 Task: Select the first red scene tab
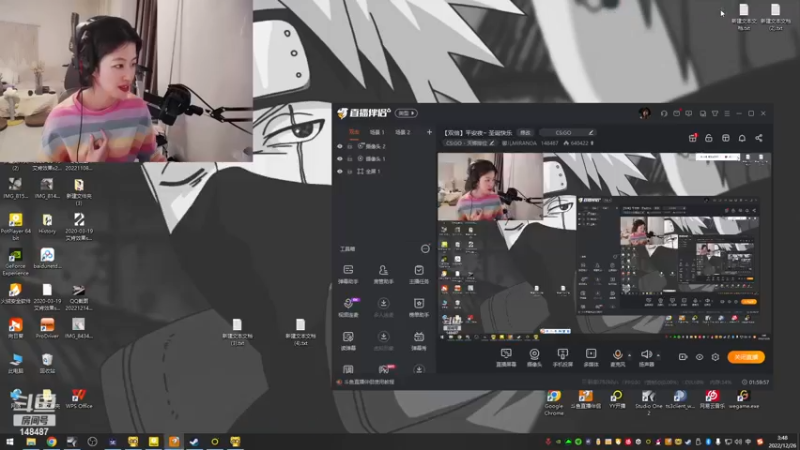click(354, 132)
